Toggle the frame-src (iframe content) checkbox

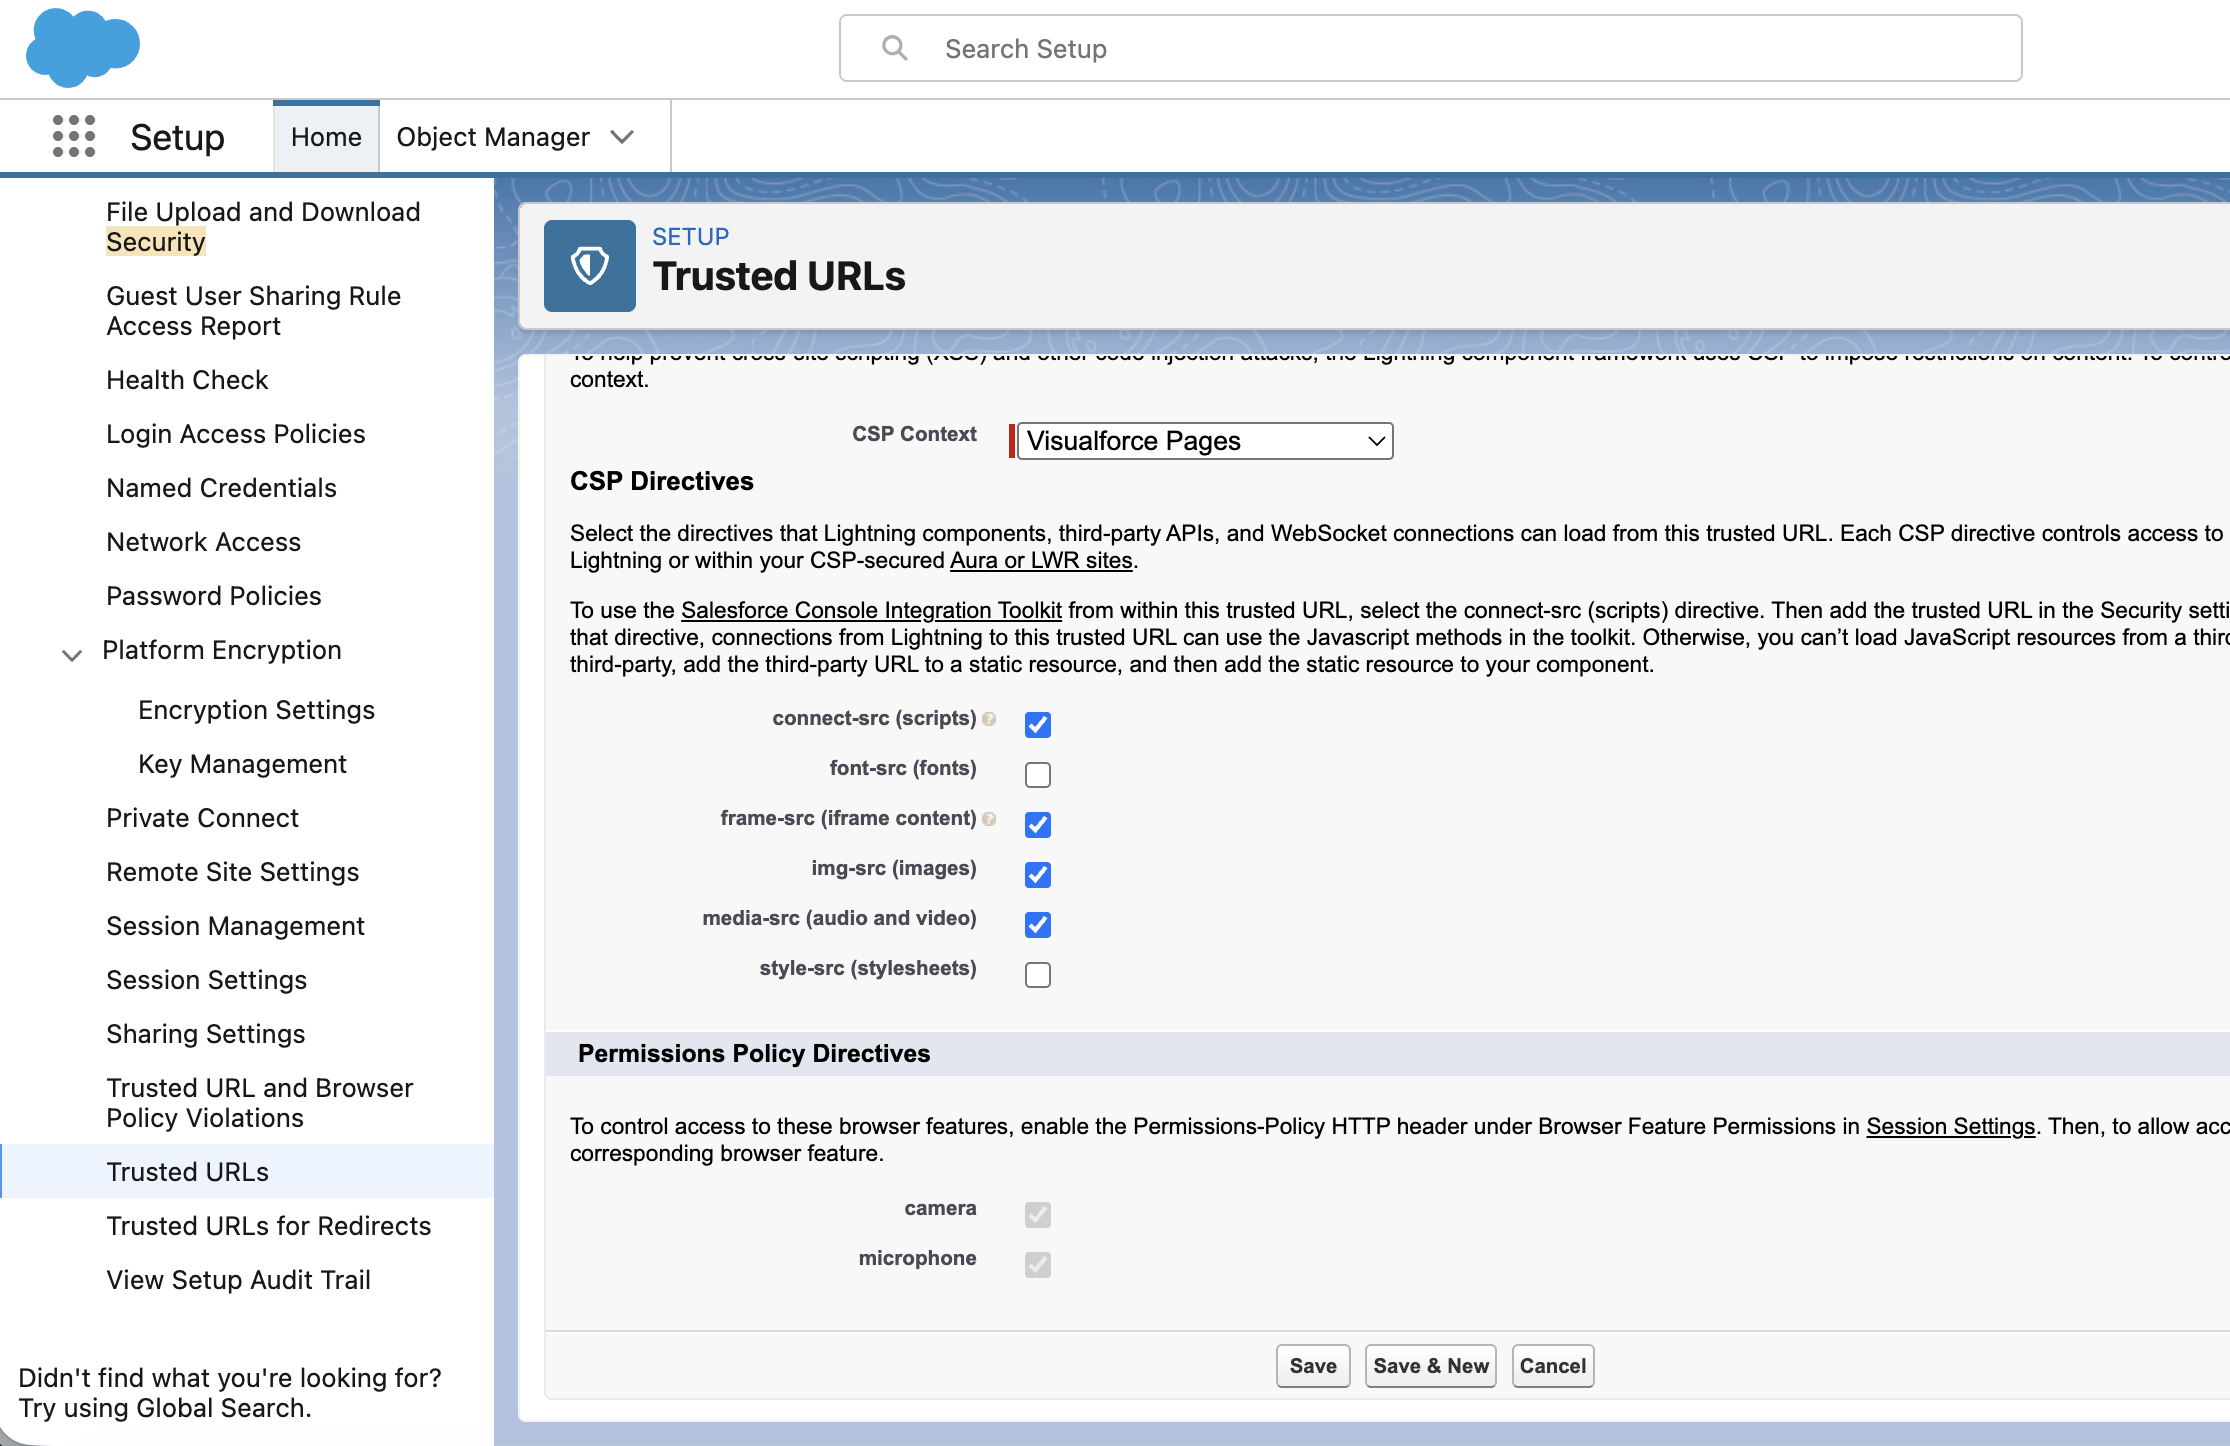(1038, 824)
